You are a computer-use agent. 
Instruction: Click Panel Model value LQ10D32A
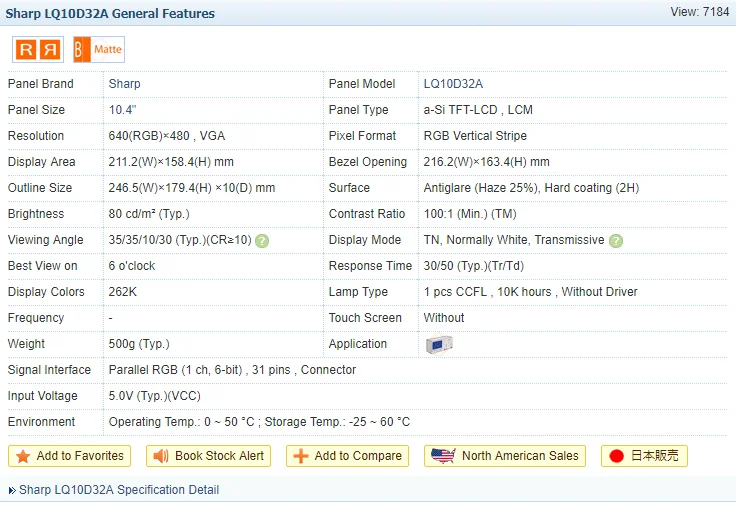[x=453, y=84]
